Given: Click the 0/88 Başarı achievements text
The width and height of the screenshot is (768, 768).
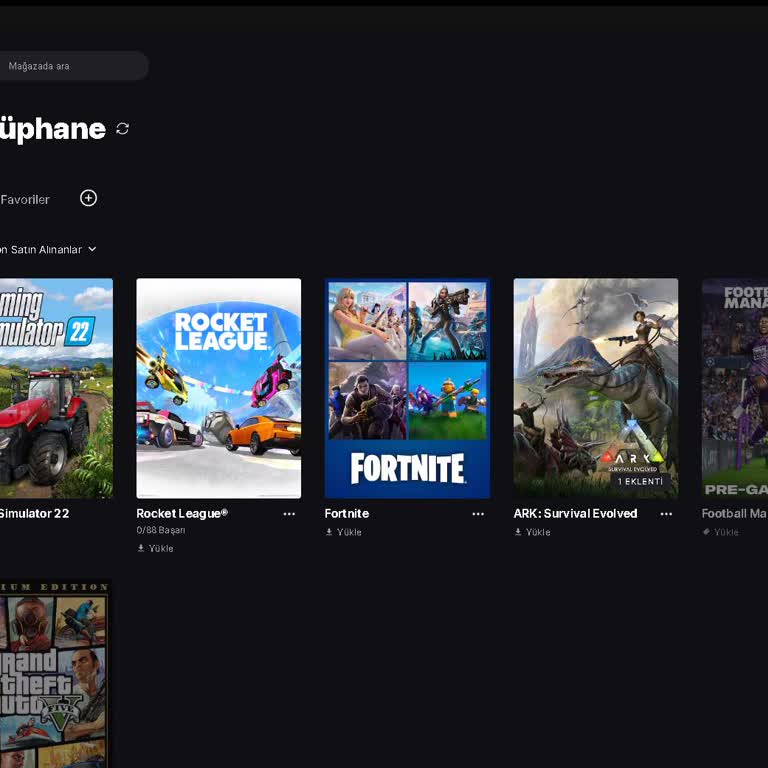Looking at the screenshot, I should coord(161,530).
